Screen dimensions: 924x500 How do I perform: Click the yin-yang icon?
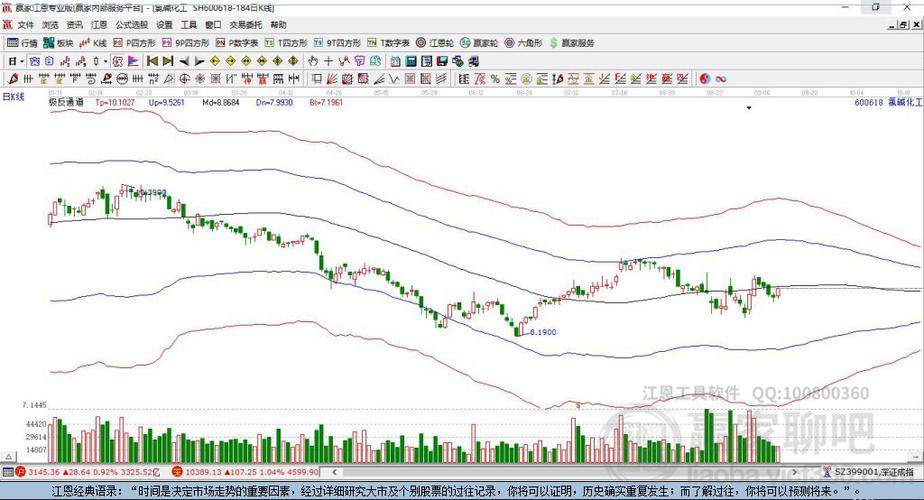pos(704,79)
